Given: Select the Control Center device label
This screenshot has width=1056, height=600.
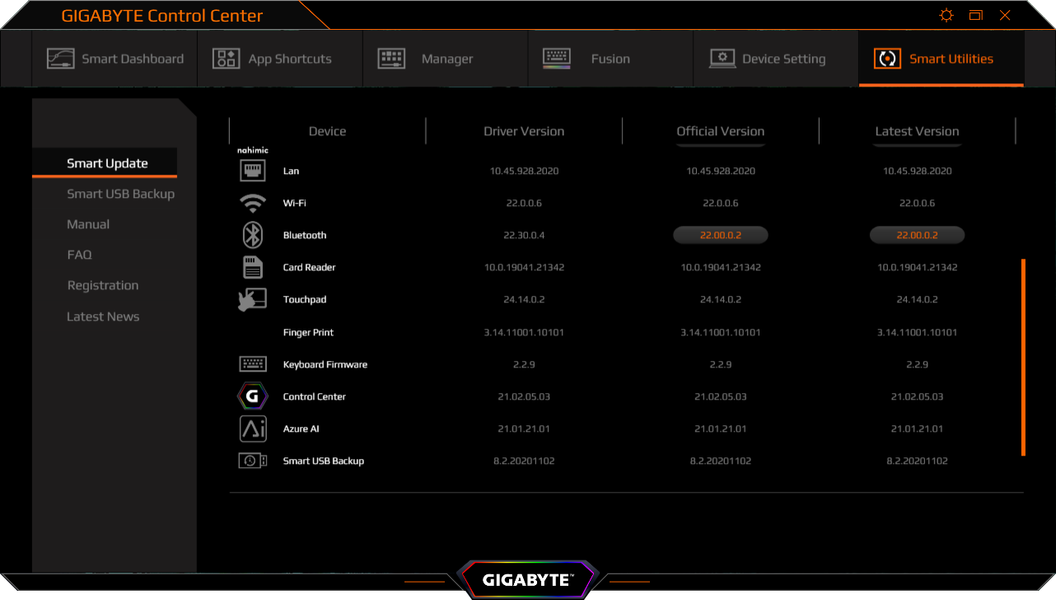Looking at the screenshot, I should [315, 397].
